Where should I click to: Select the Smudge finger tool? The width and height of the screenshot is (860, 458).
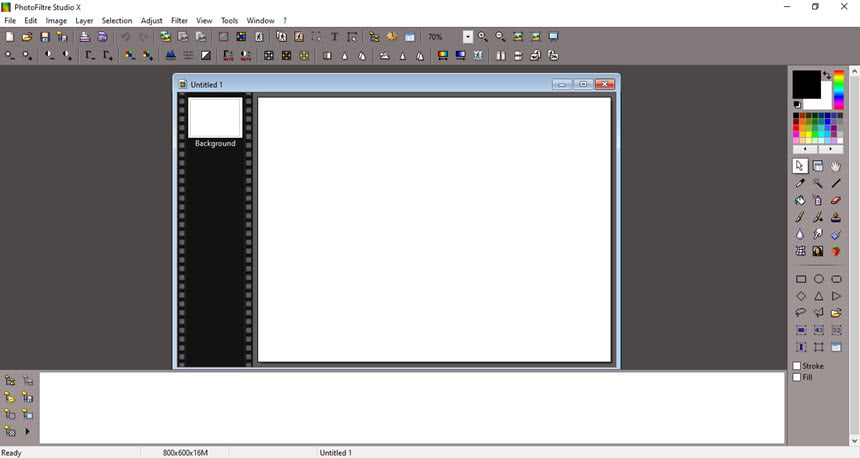[818, 234]
